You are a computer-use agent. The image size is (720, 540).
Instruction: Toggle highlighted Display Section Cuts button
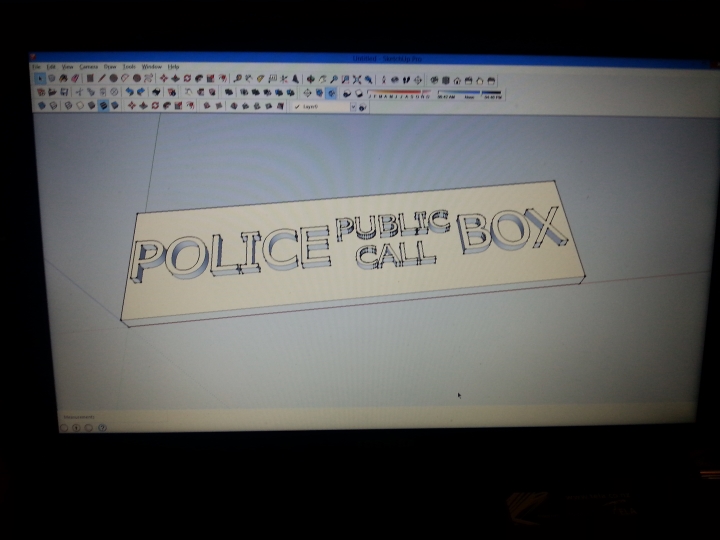331,93
